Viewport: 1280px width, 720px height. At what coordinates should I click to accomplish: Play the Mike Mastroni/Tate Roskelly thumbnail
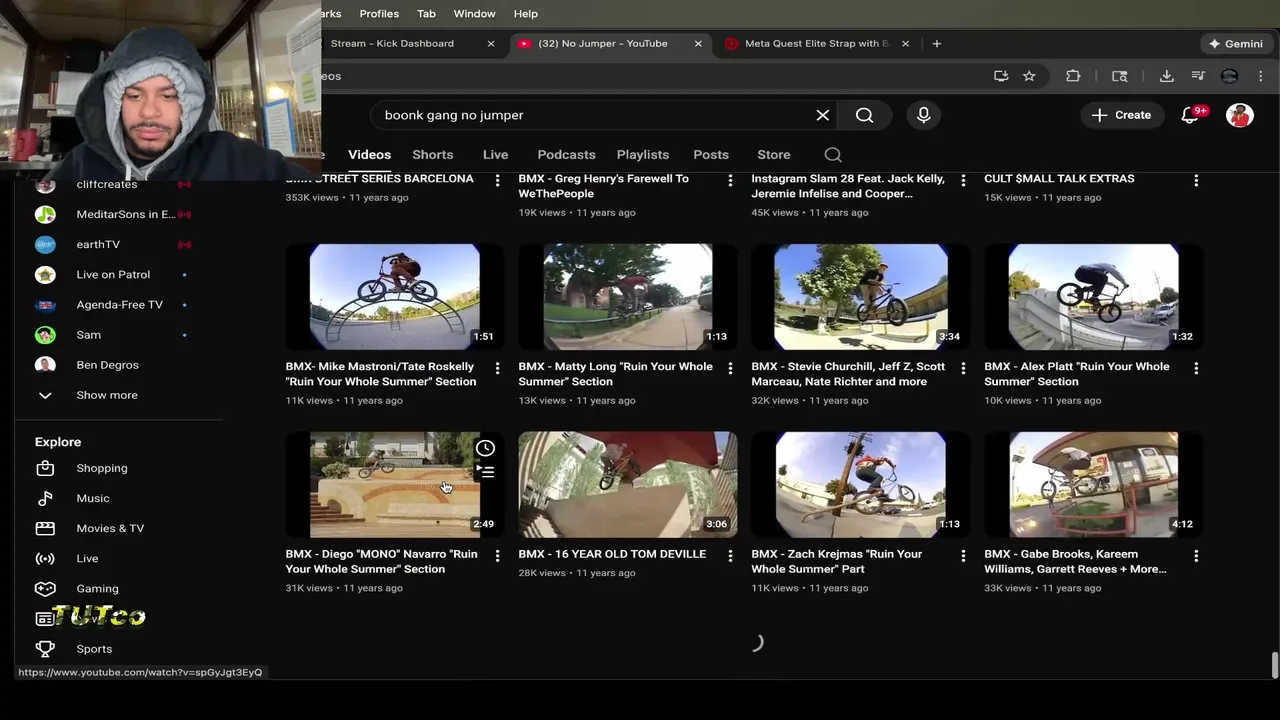coord(395,297)
